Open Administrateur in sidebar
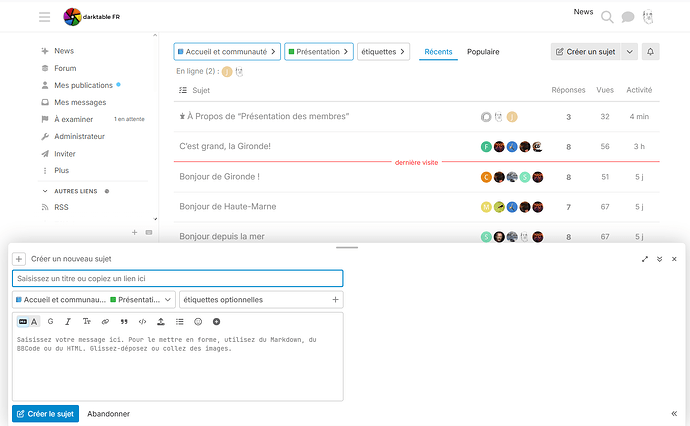The height and width of the screenshot is (426, 690). [79, 136]
